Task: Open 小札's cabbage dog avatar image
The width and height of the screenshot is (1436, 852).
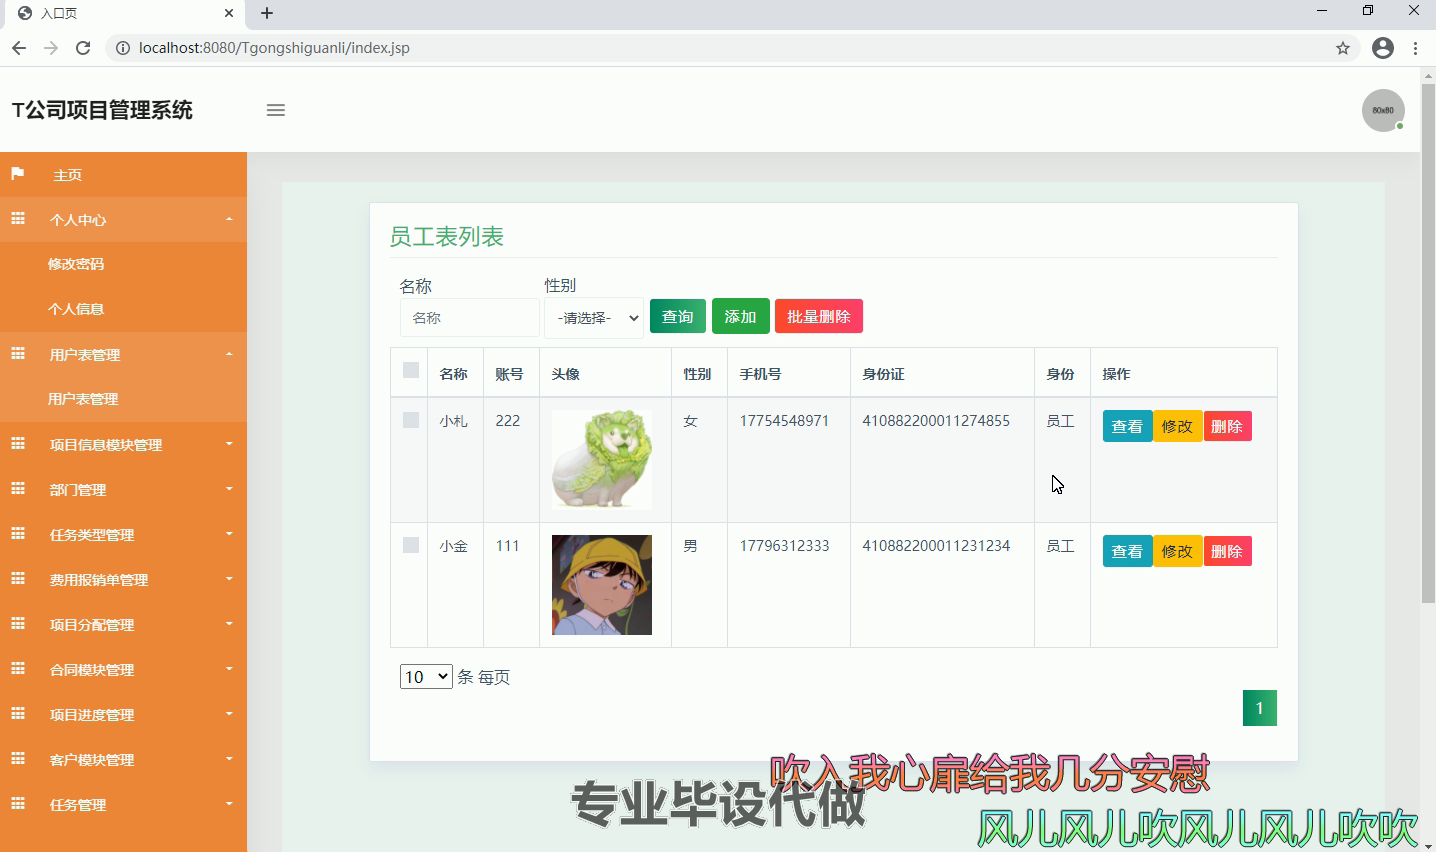Action: click(x=602, y=460)
